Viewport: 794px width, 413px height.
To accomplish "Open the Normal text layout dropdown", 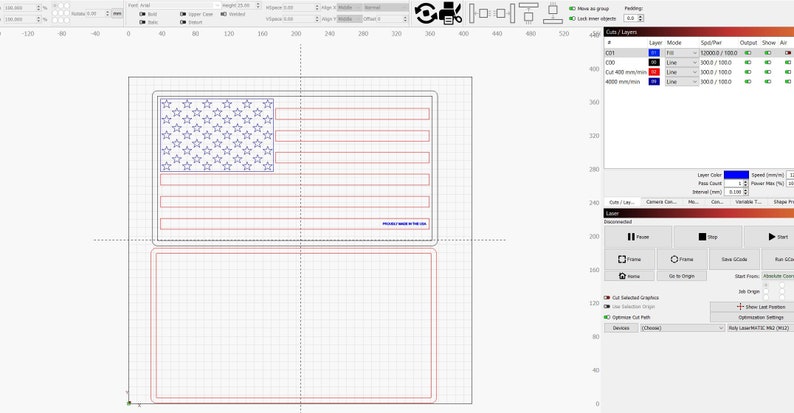I will [x=386, y=8].
